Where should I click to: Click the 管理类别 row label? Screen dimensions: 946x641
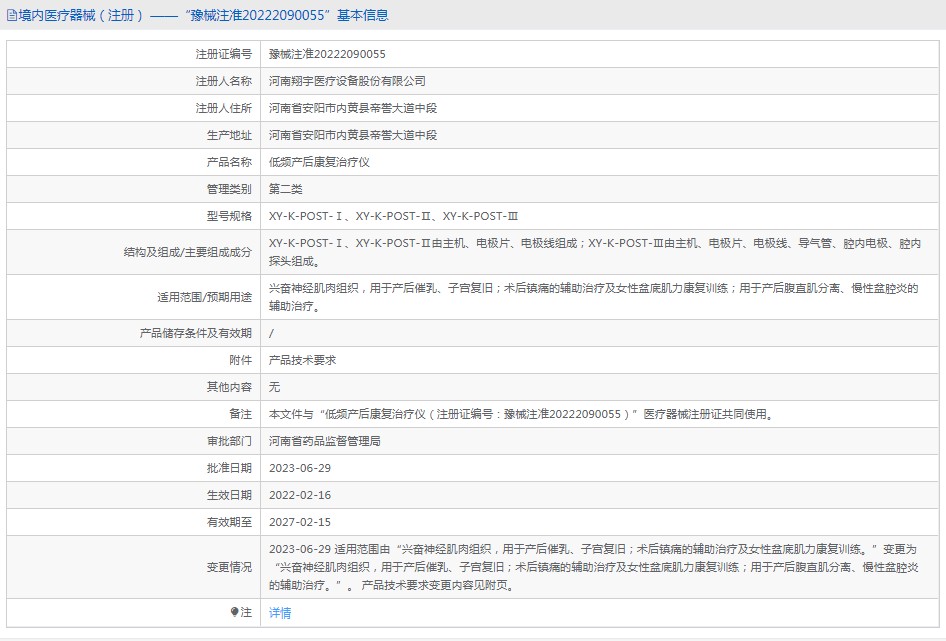229,189
